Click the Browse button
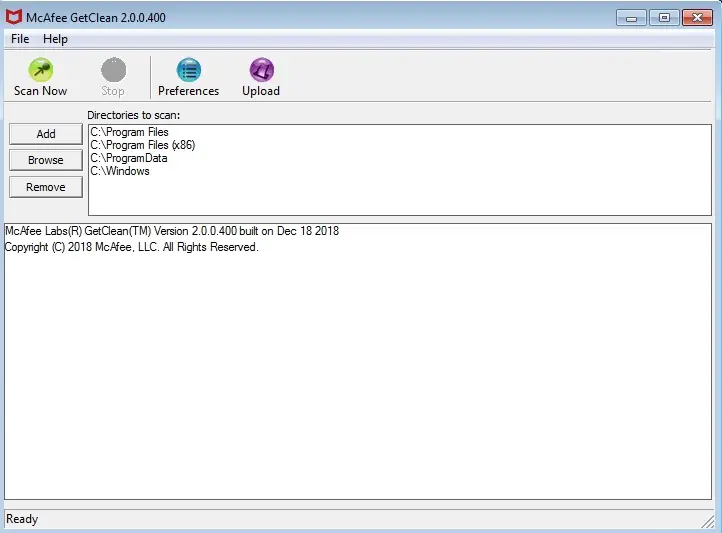 [46, 160]
